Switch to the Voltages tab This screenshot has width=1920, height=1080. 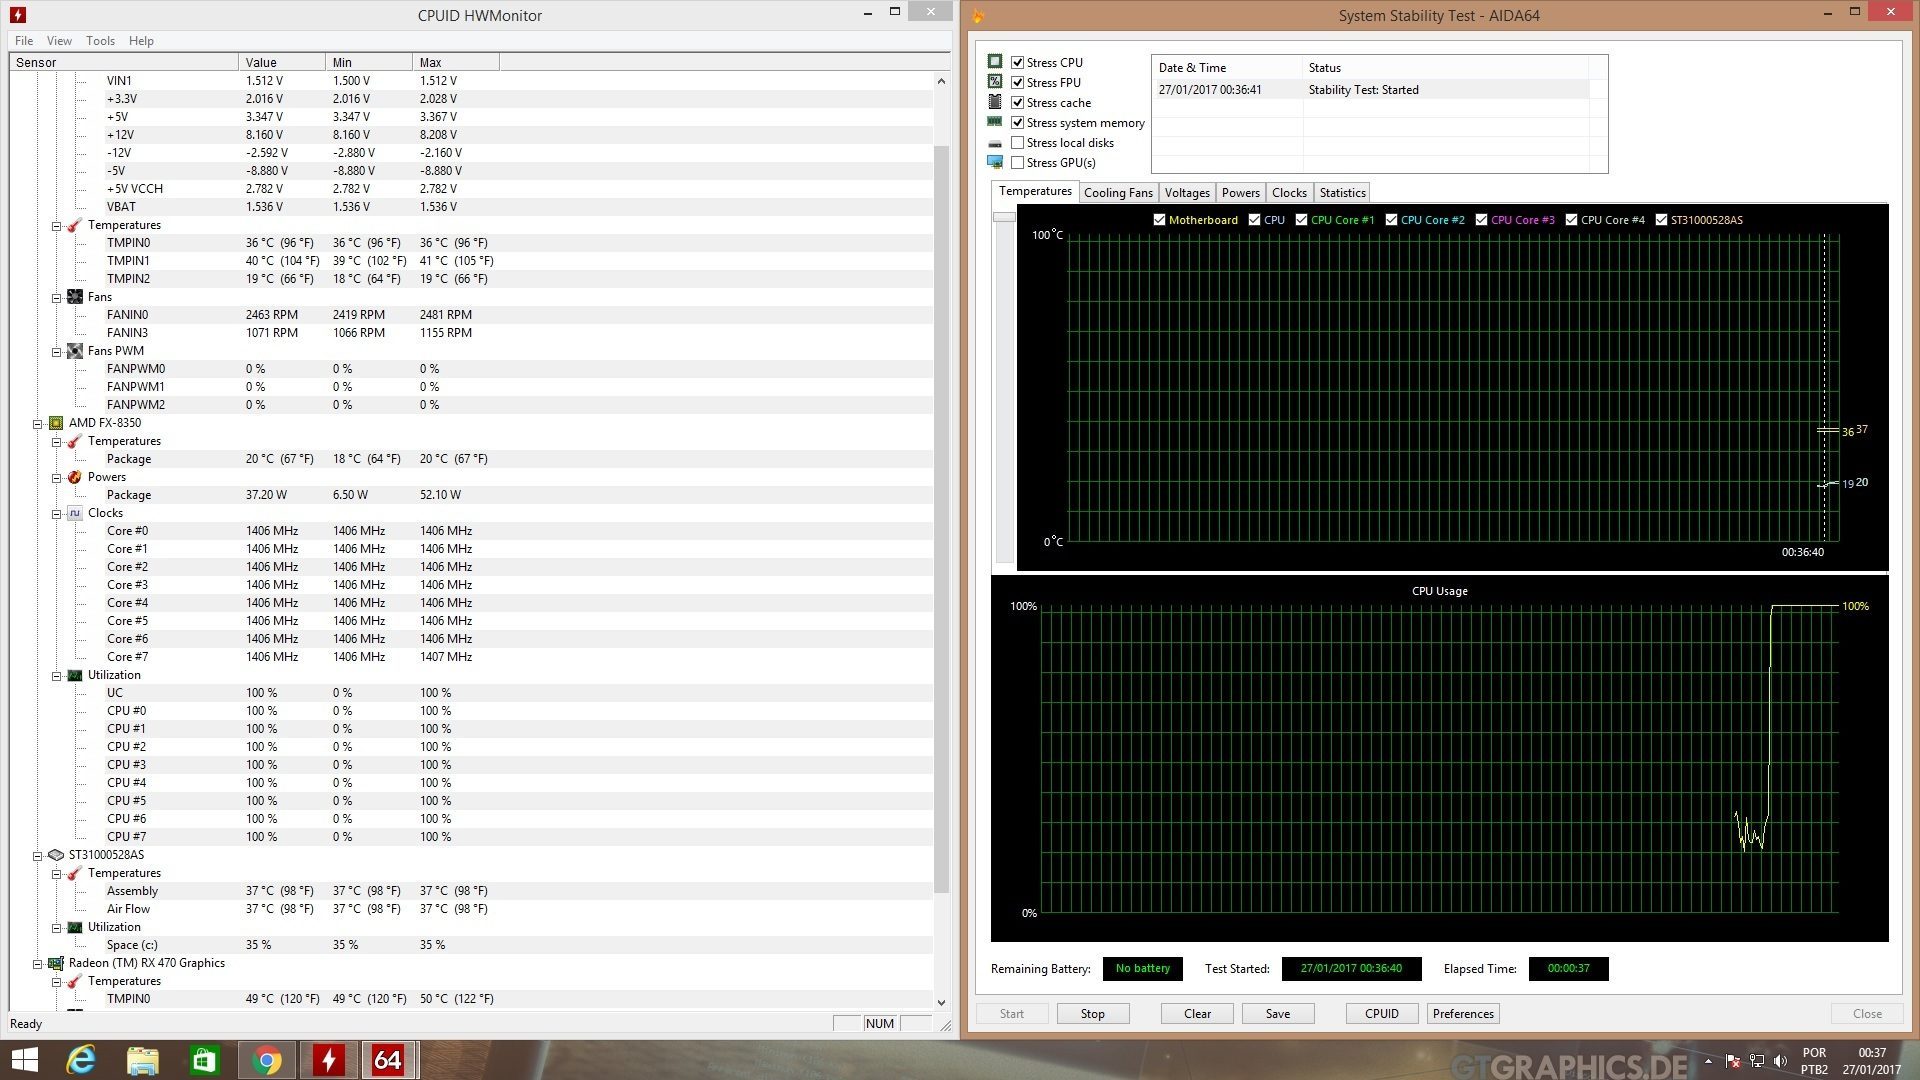[x=1187, y=193]
